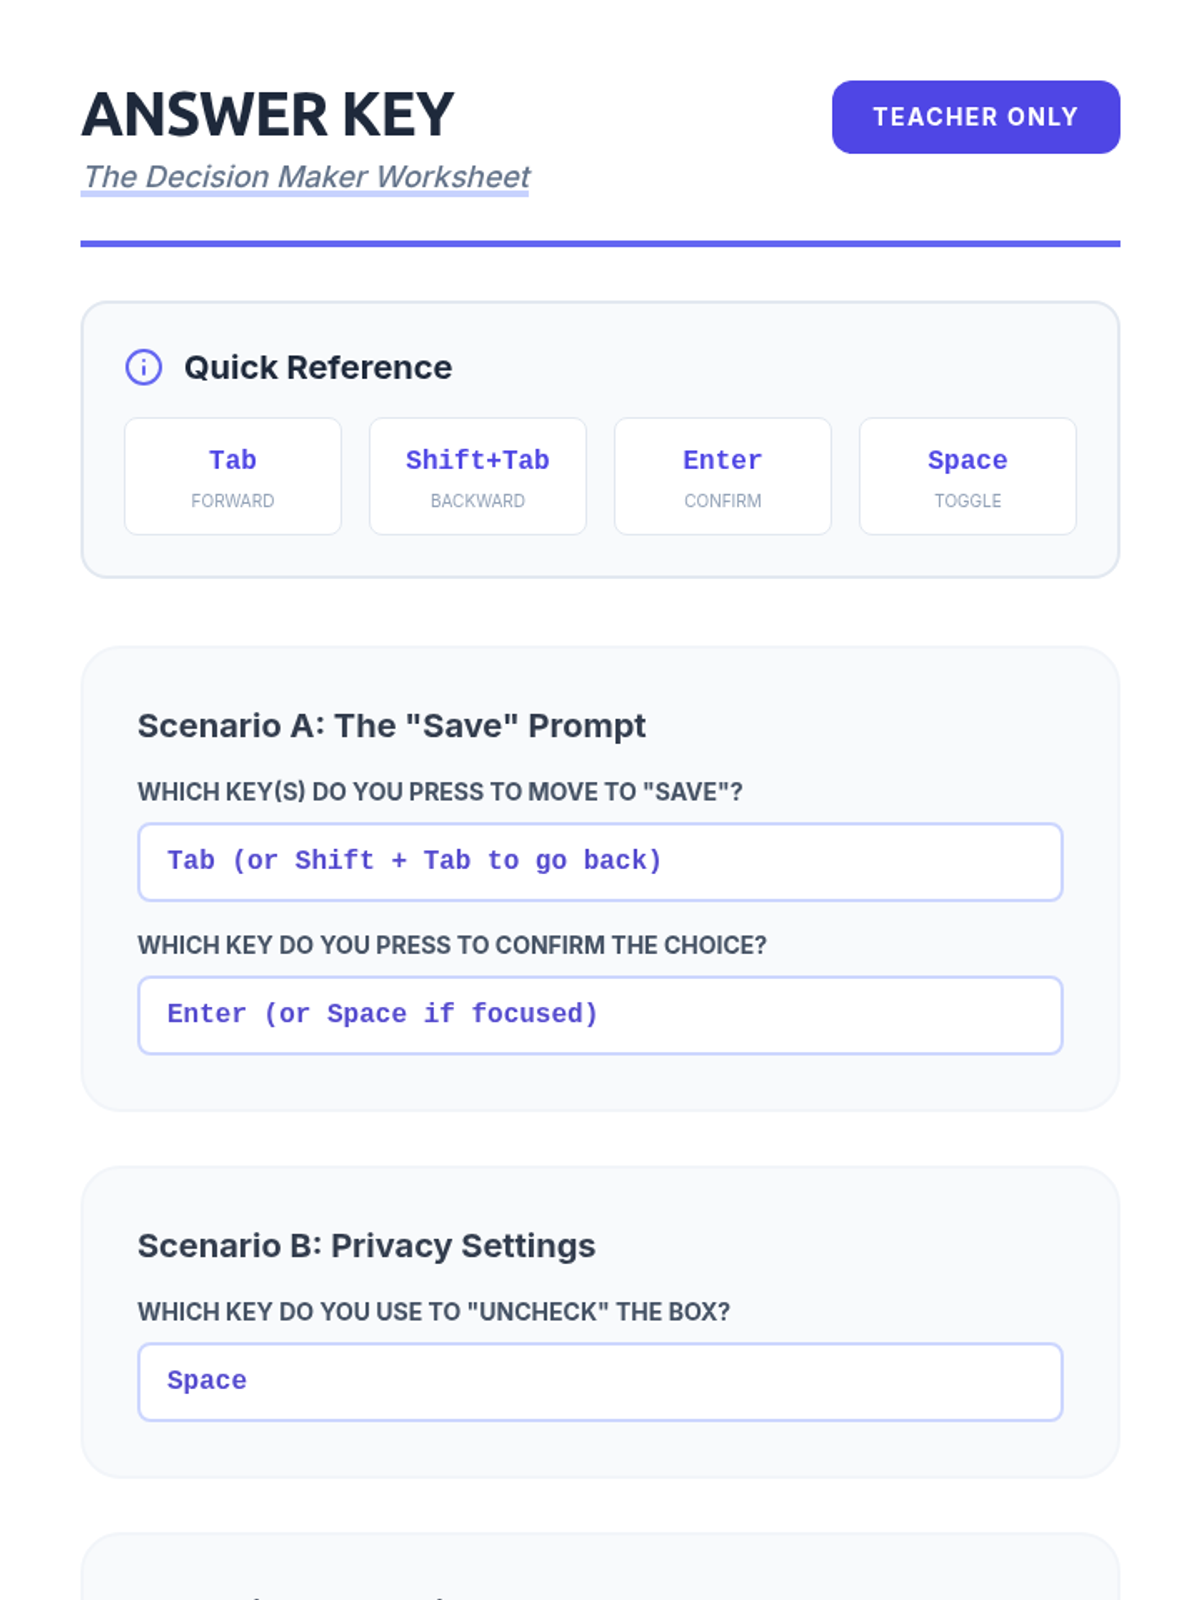Select the Tab key name in Quick Reference

(x=232, y=460)
